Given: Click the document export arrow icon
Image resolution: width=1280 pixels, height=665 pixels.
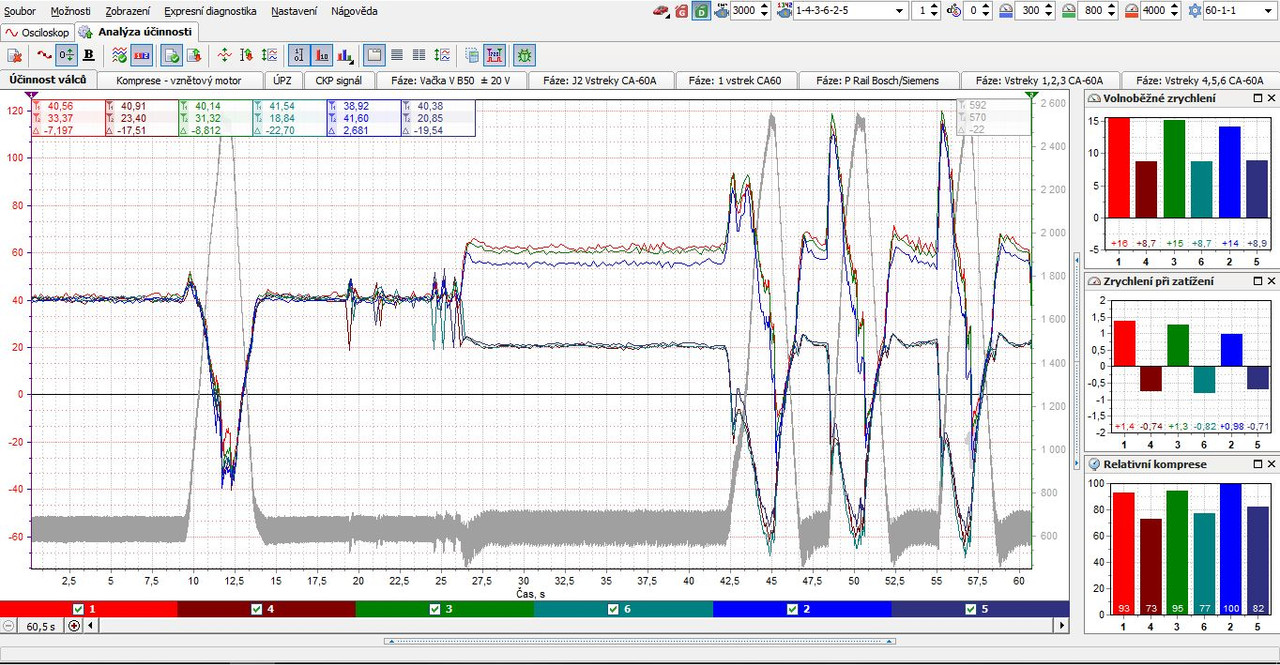Looking at the screenshot, I should click(194, 55).
